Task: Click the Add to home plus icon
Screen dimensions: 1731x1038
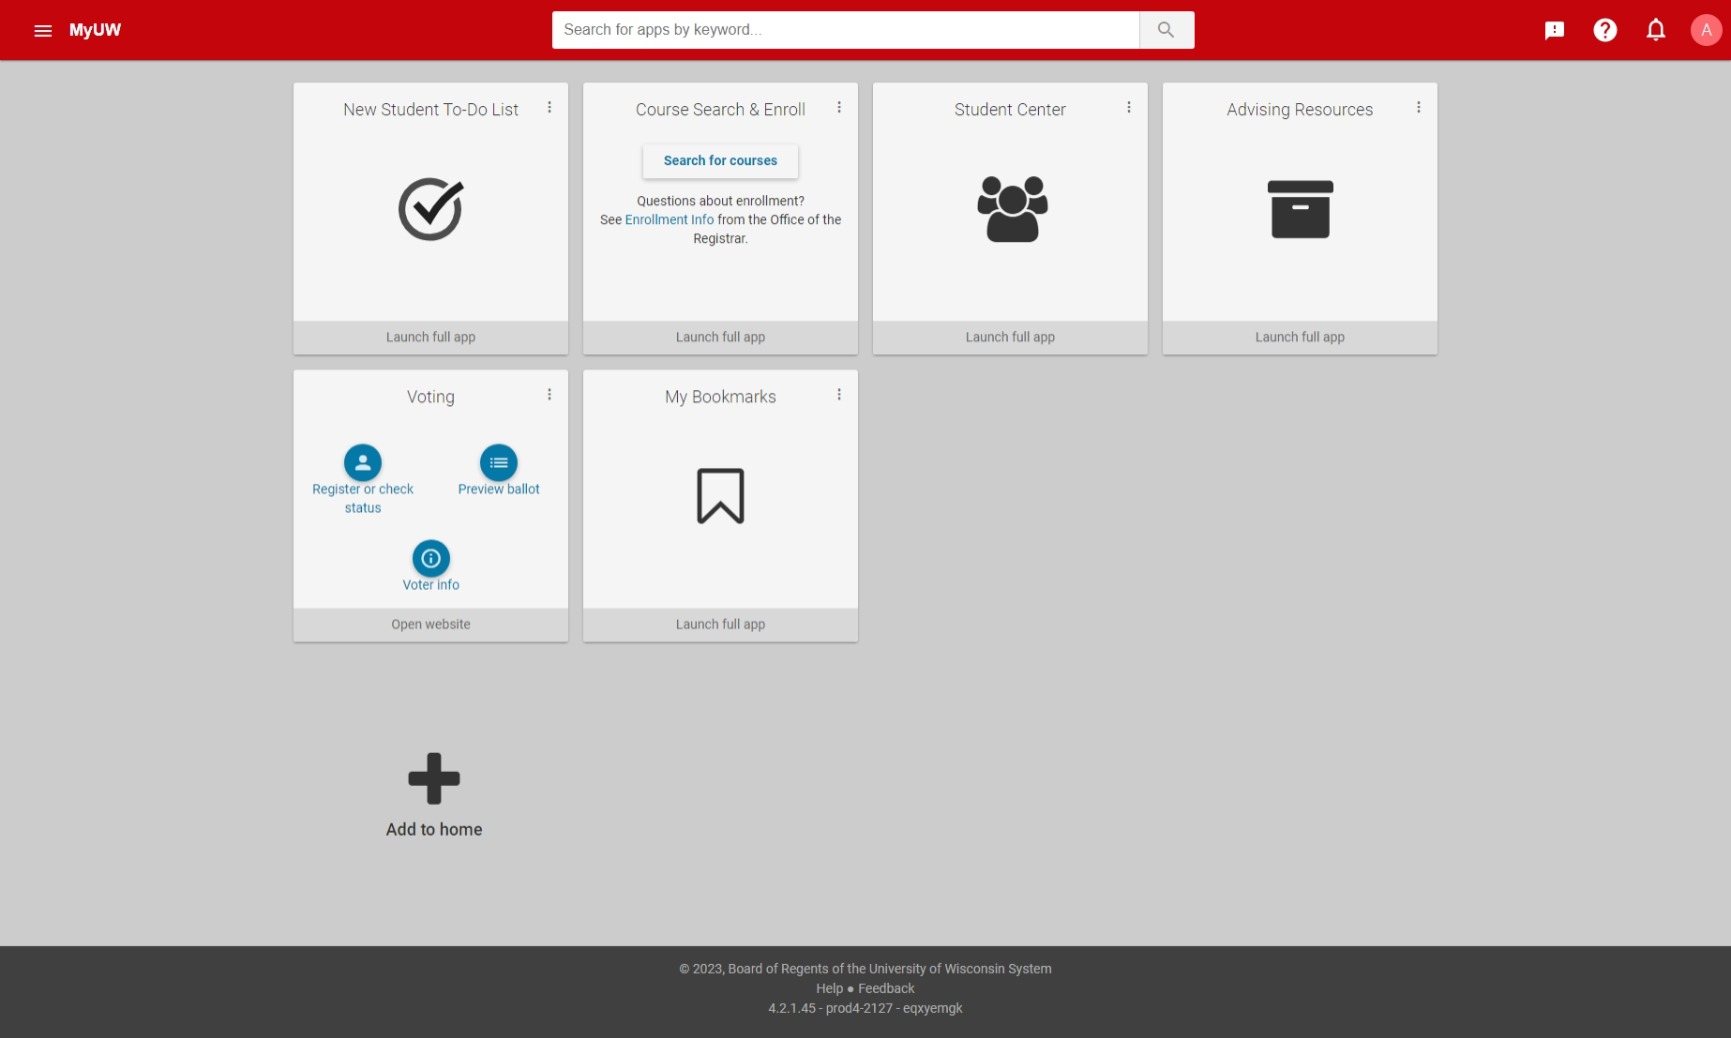Action: 434,778
